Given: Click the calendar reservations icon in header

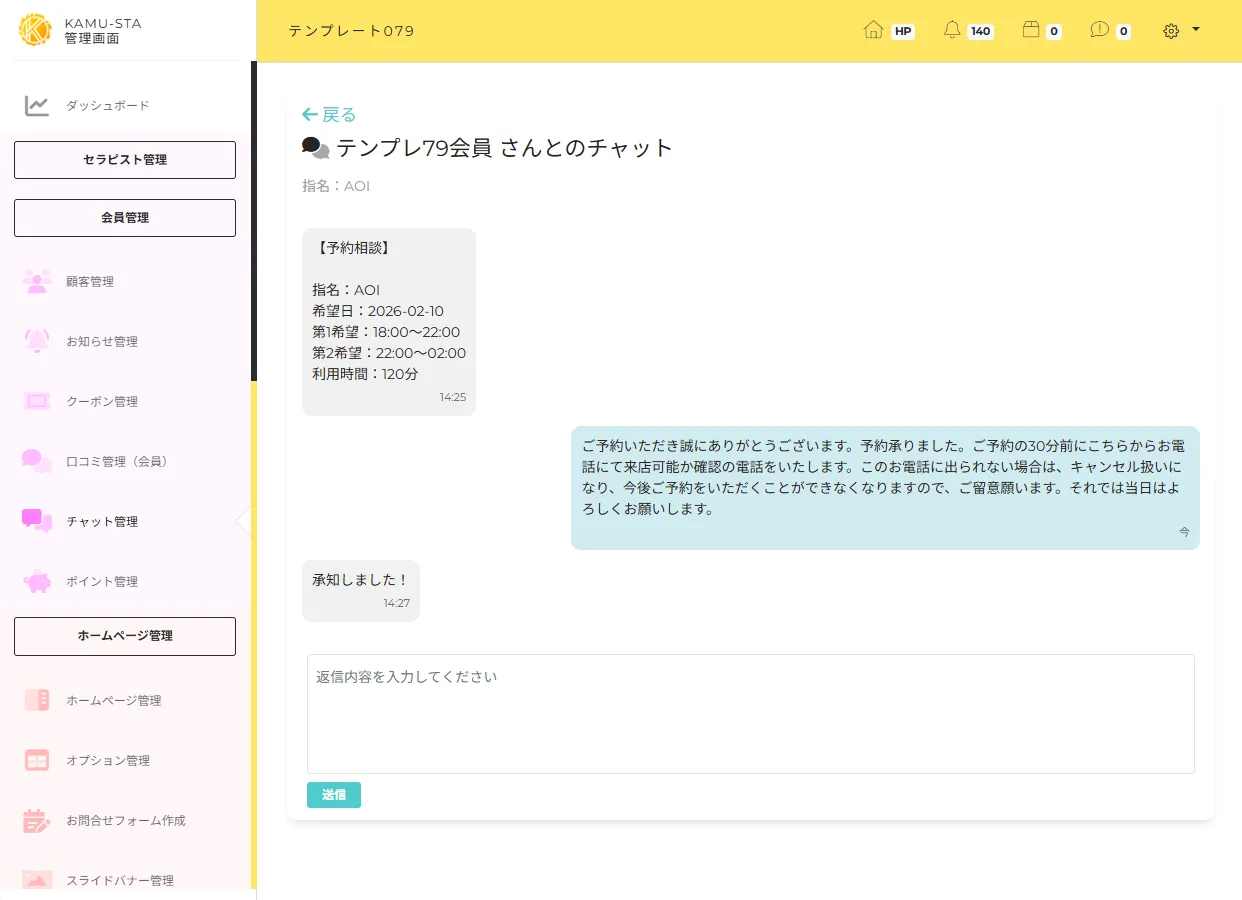Looking at the screenshot, I should (x=1031, y=30).
